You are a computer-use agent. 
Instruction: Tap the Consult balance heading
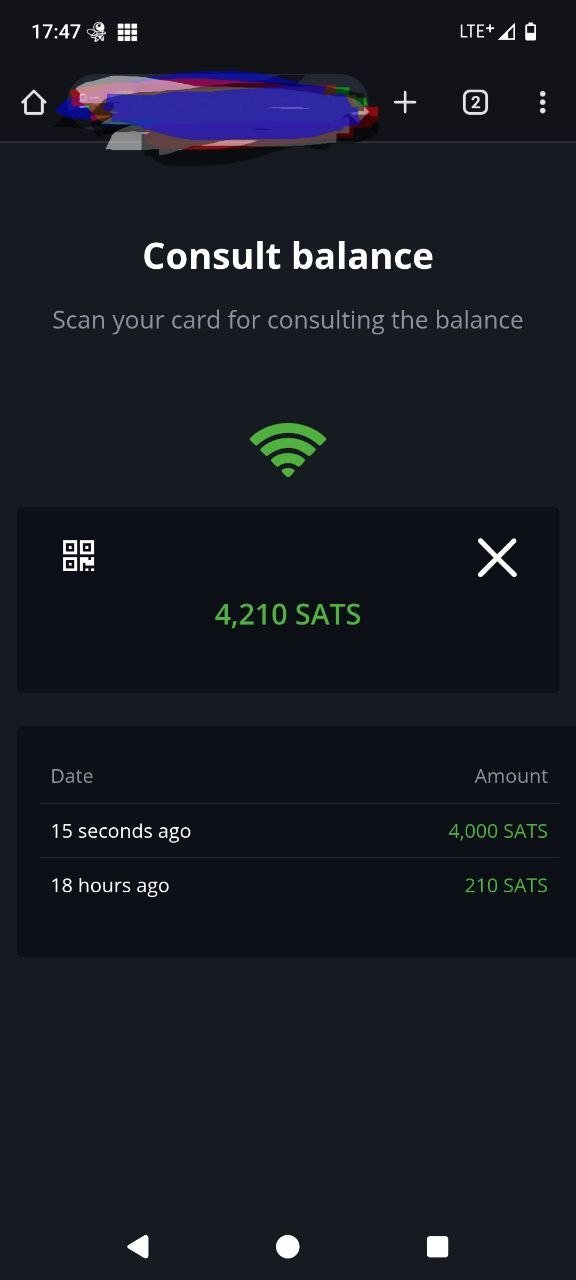[288, 256]
